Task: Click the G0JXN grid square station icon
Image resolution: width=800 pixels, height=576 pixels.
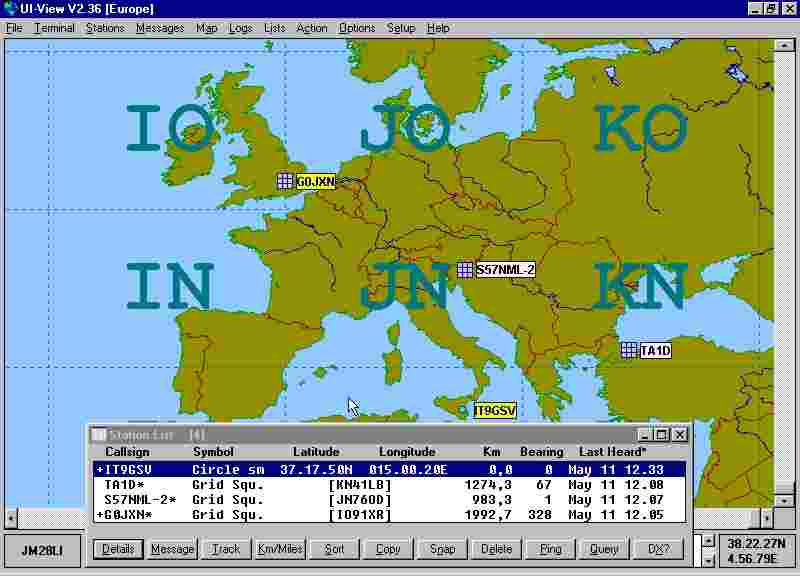Action: (x=285, y=181)
